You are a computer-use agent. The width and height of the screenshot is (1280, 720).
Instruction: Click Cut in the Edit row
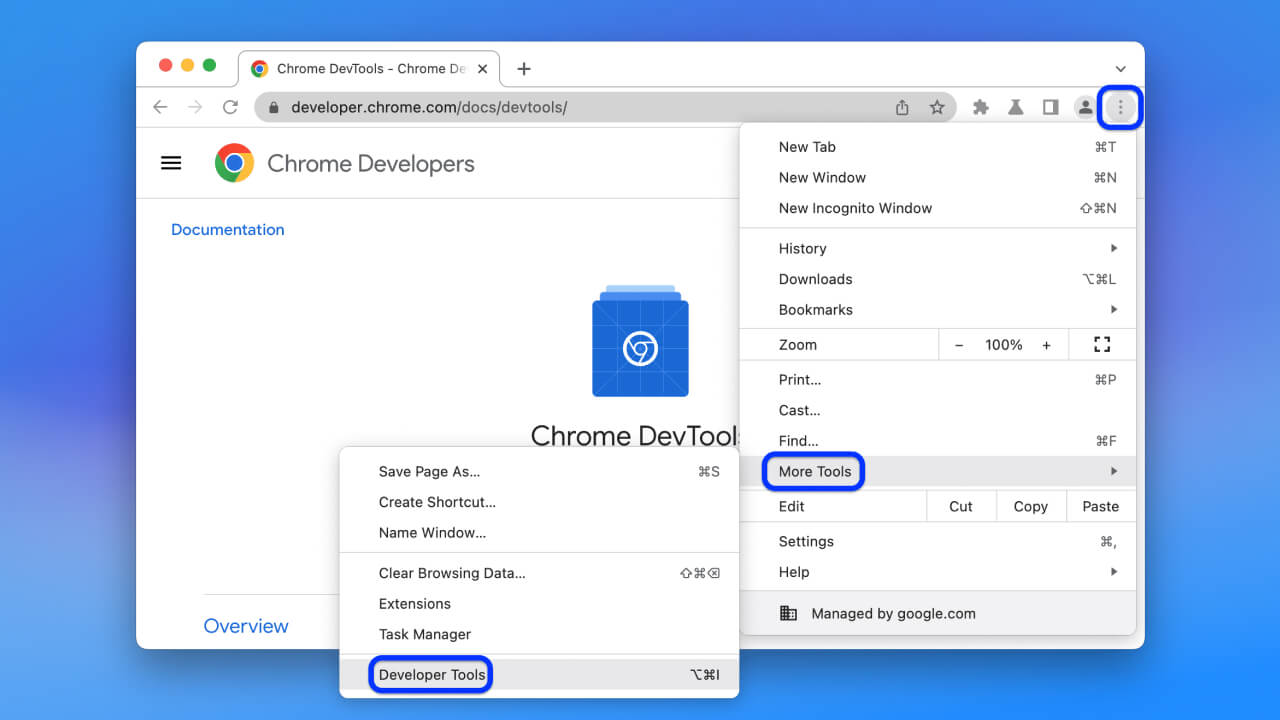pyautogui.click(x=961, y=506)
